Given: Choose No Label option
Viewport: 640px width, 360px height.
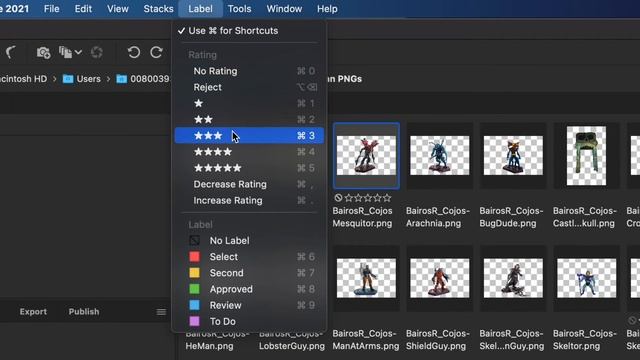Looking at the screenshot, I should 249,240.
